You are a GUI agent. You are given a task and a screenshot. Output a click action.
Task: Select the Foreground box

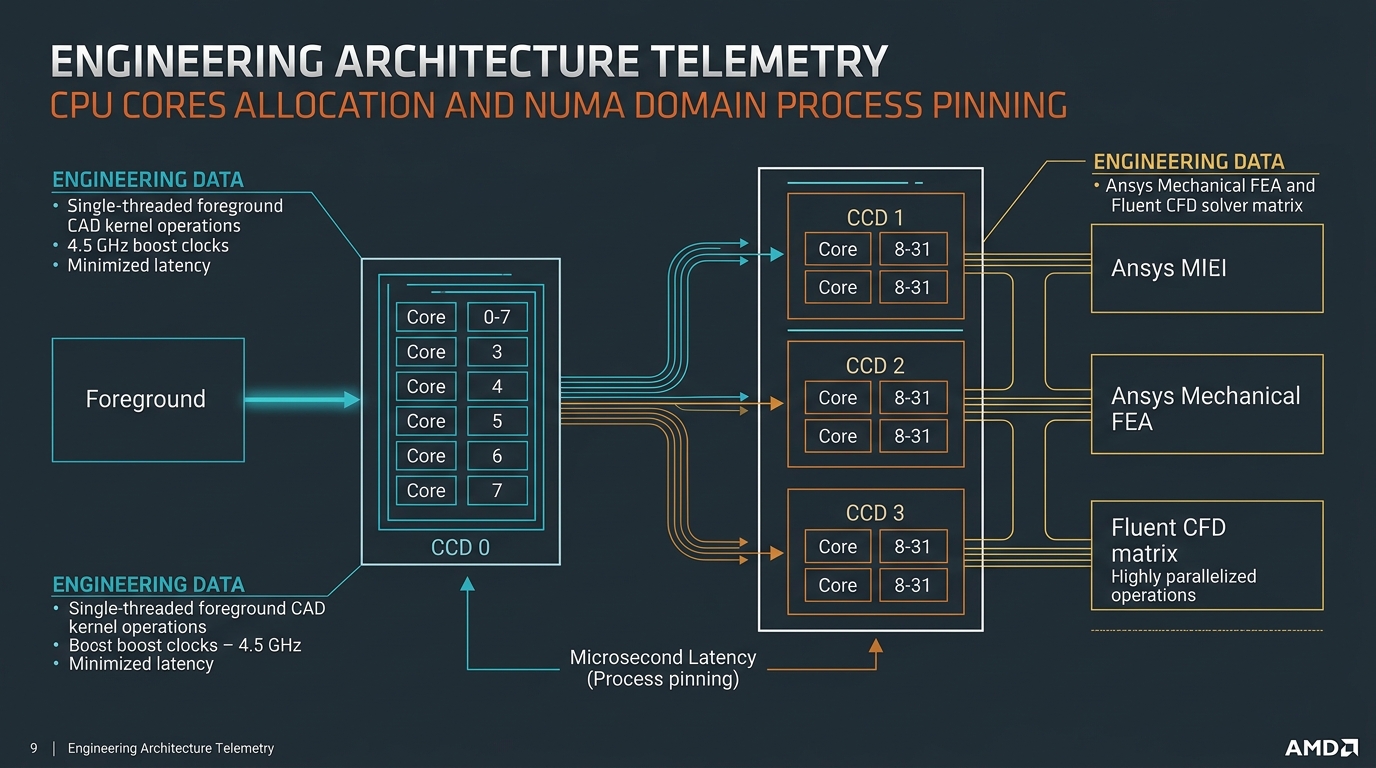148,399
